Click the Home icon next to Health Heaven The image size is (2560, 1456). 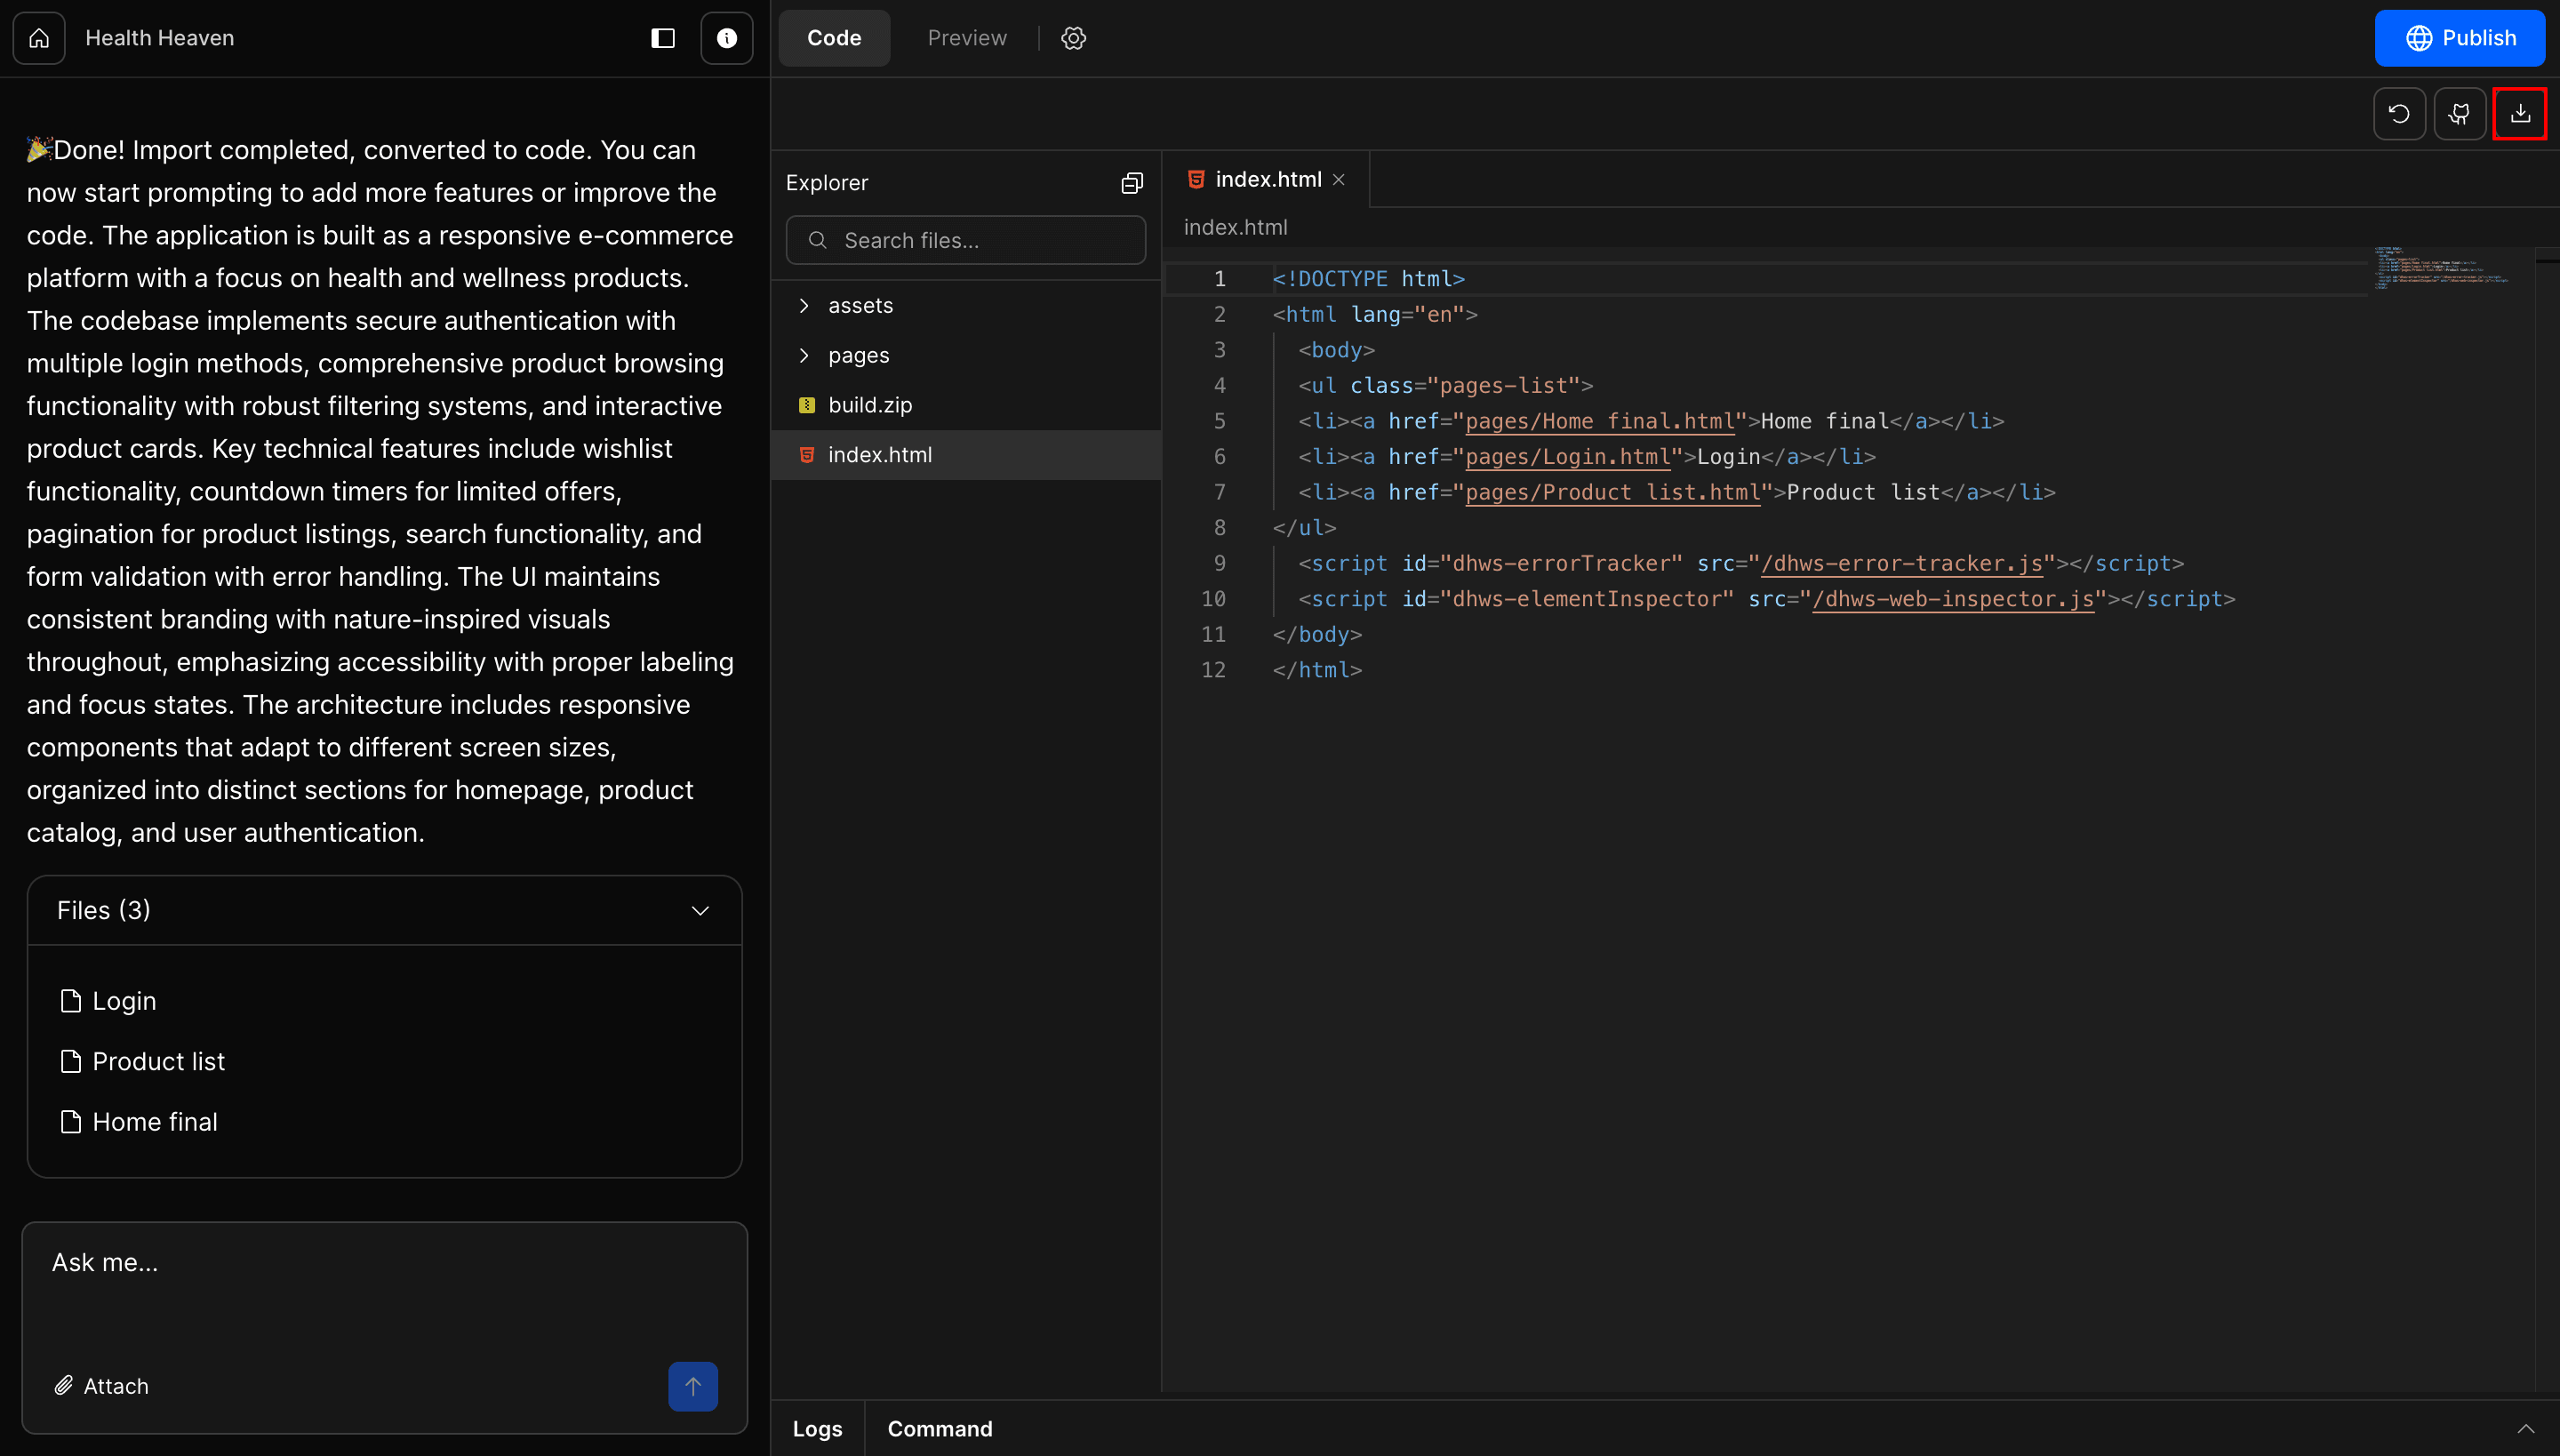[39, 38]
